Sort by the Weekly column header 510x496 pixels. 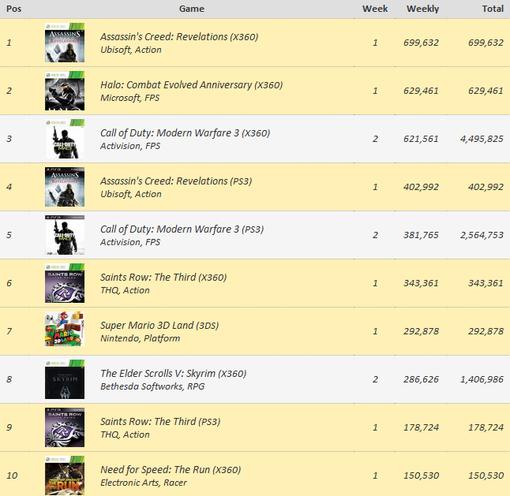(422, 9)
